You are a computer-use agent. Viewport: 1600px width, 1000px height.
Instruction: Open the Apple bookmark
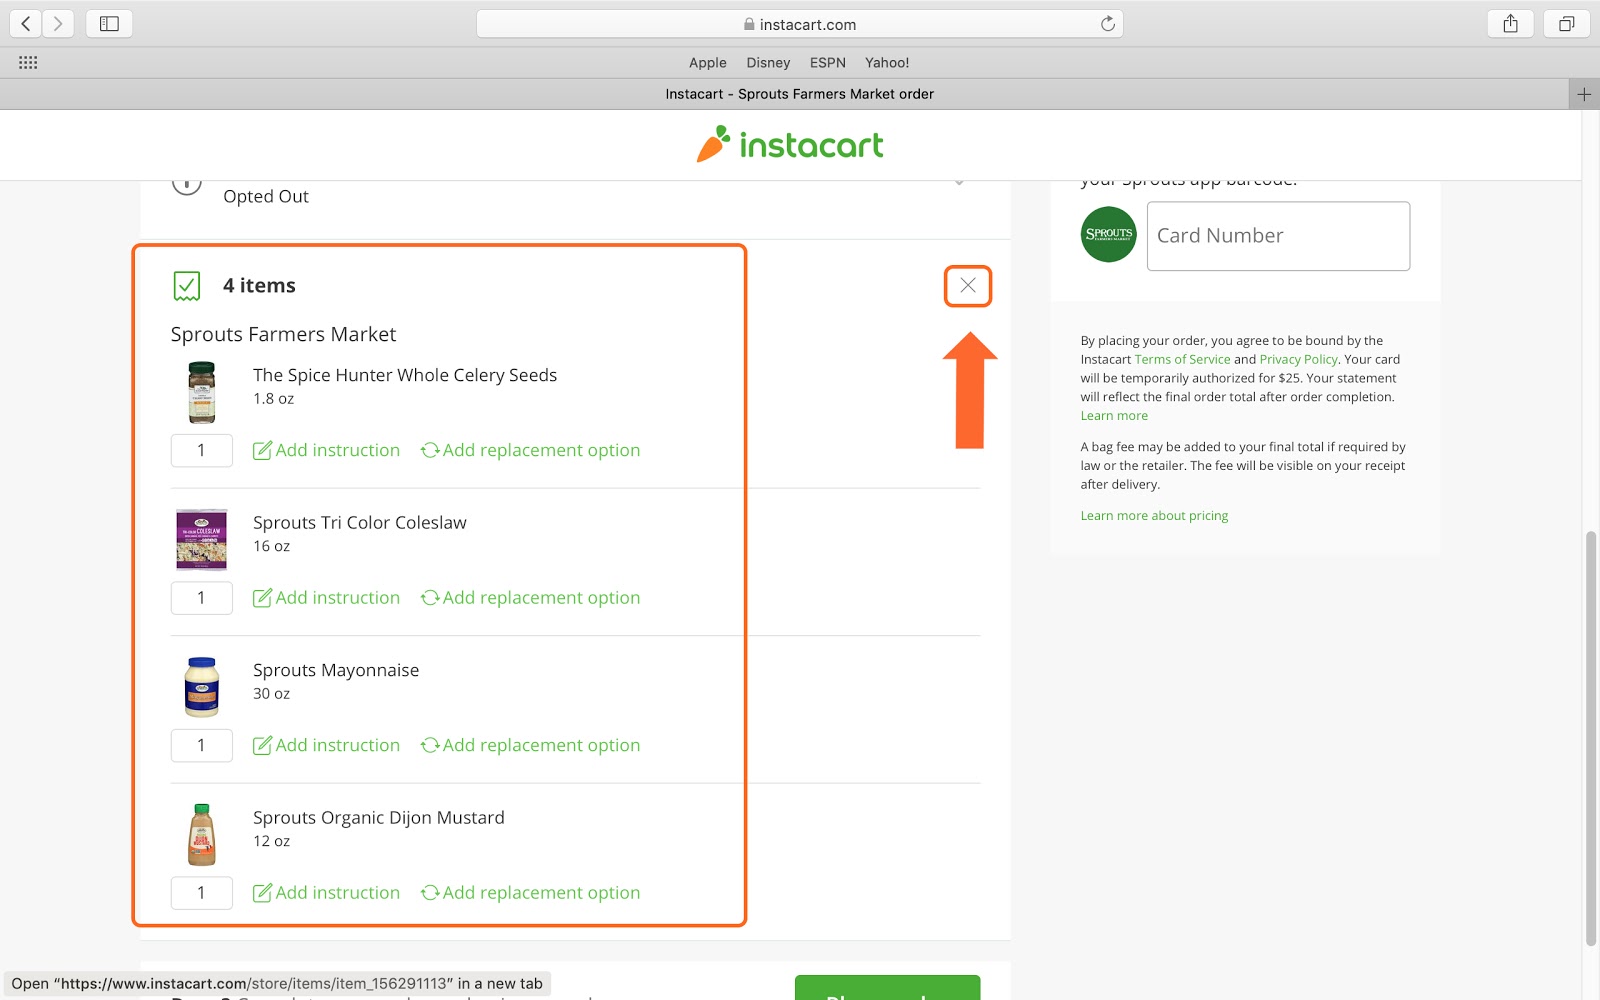pyautogui.click(x=708, y=62)
